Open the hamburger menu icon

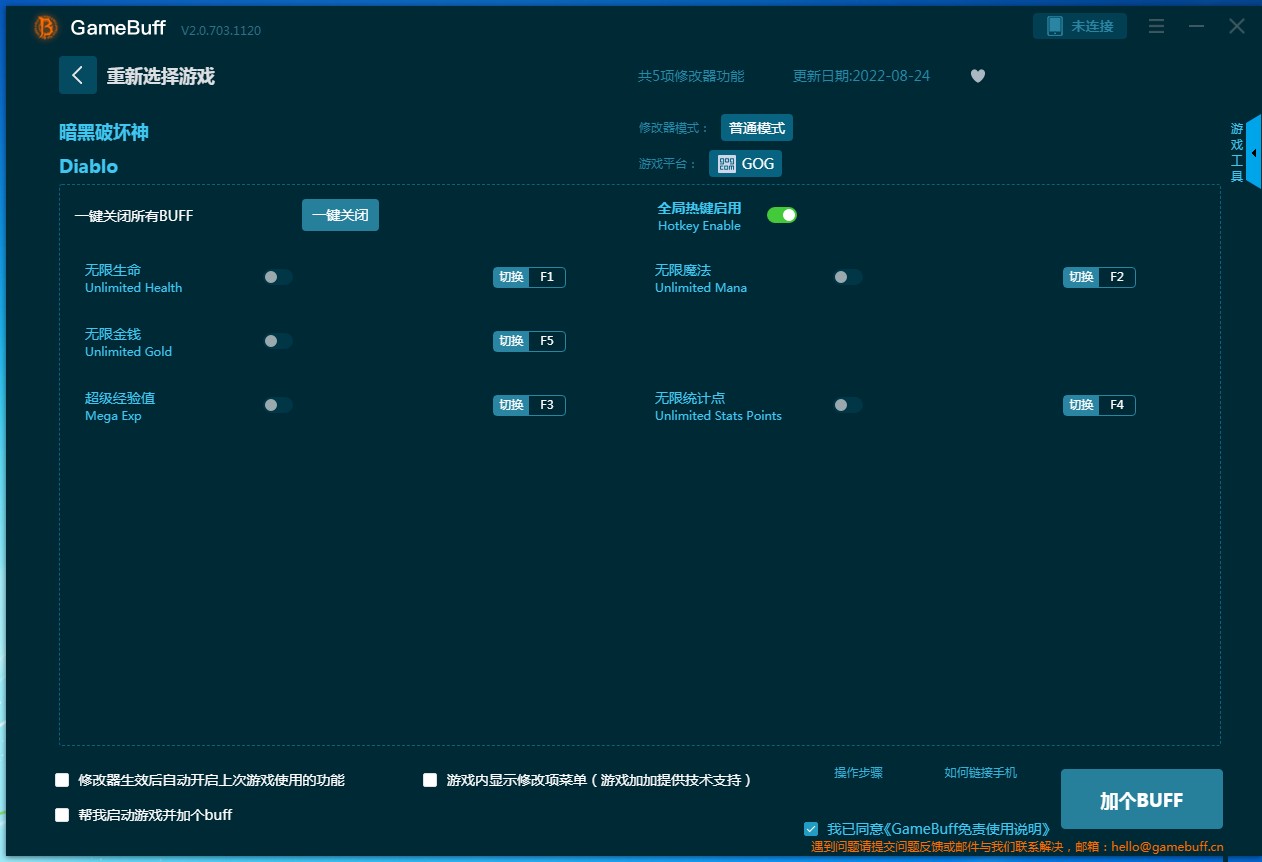pos(1156,27)
